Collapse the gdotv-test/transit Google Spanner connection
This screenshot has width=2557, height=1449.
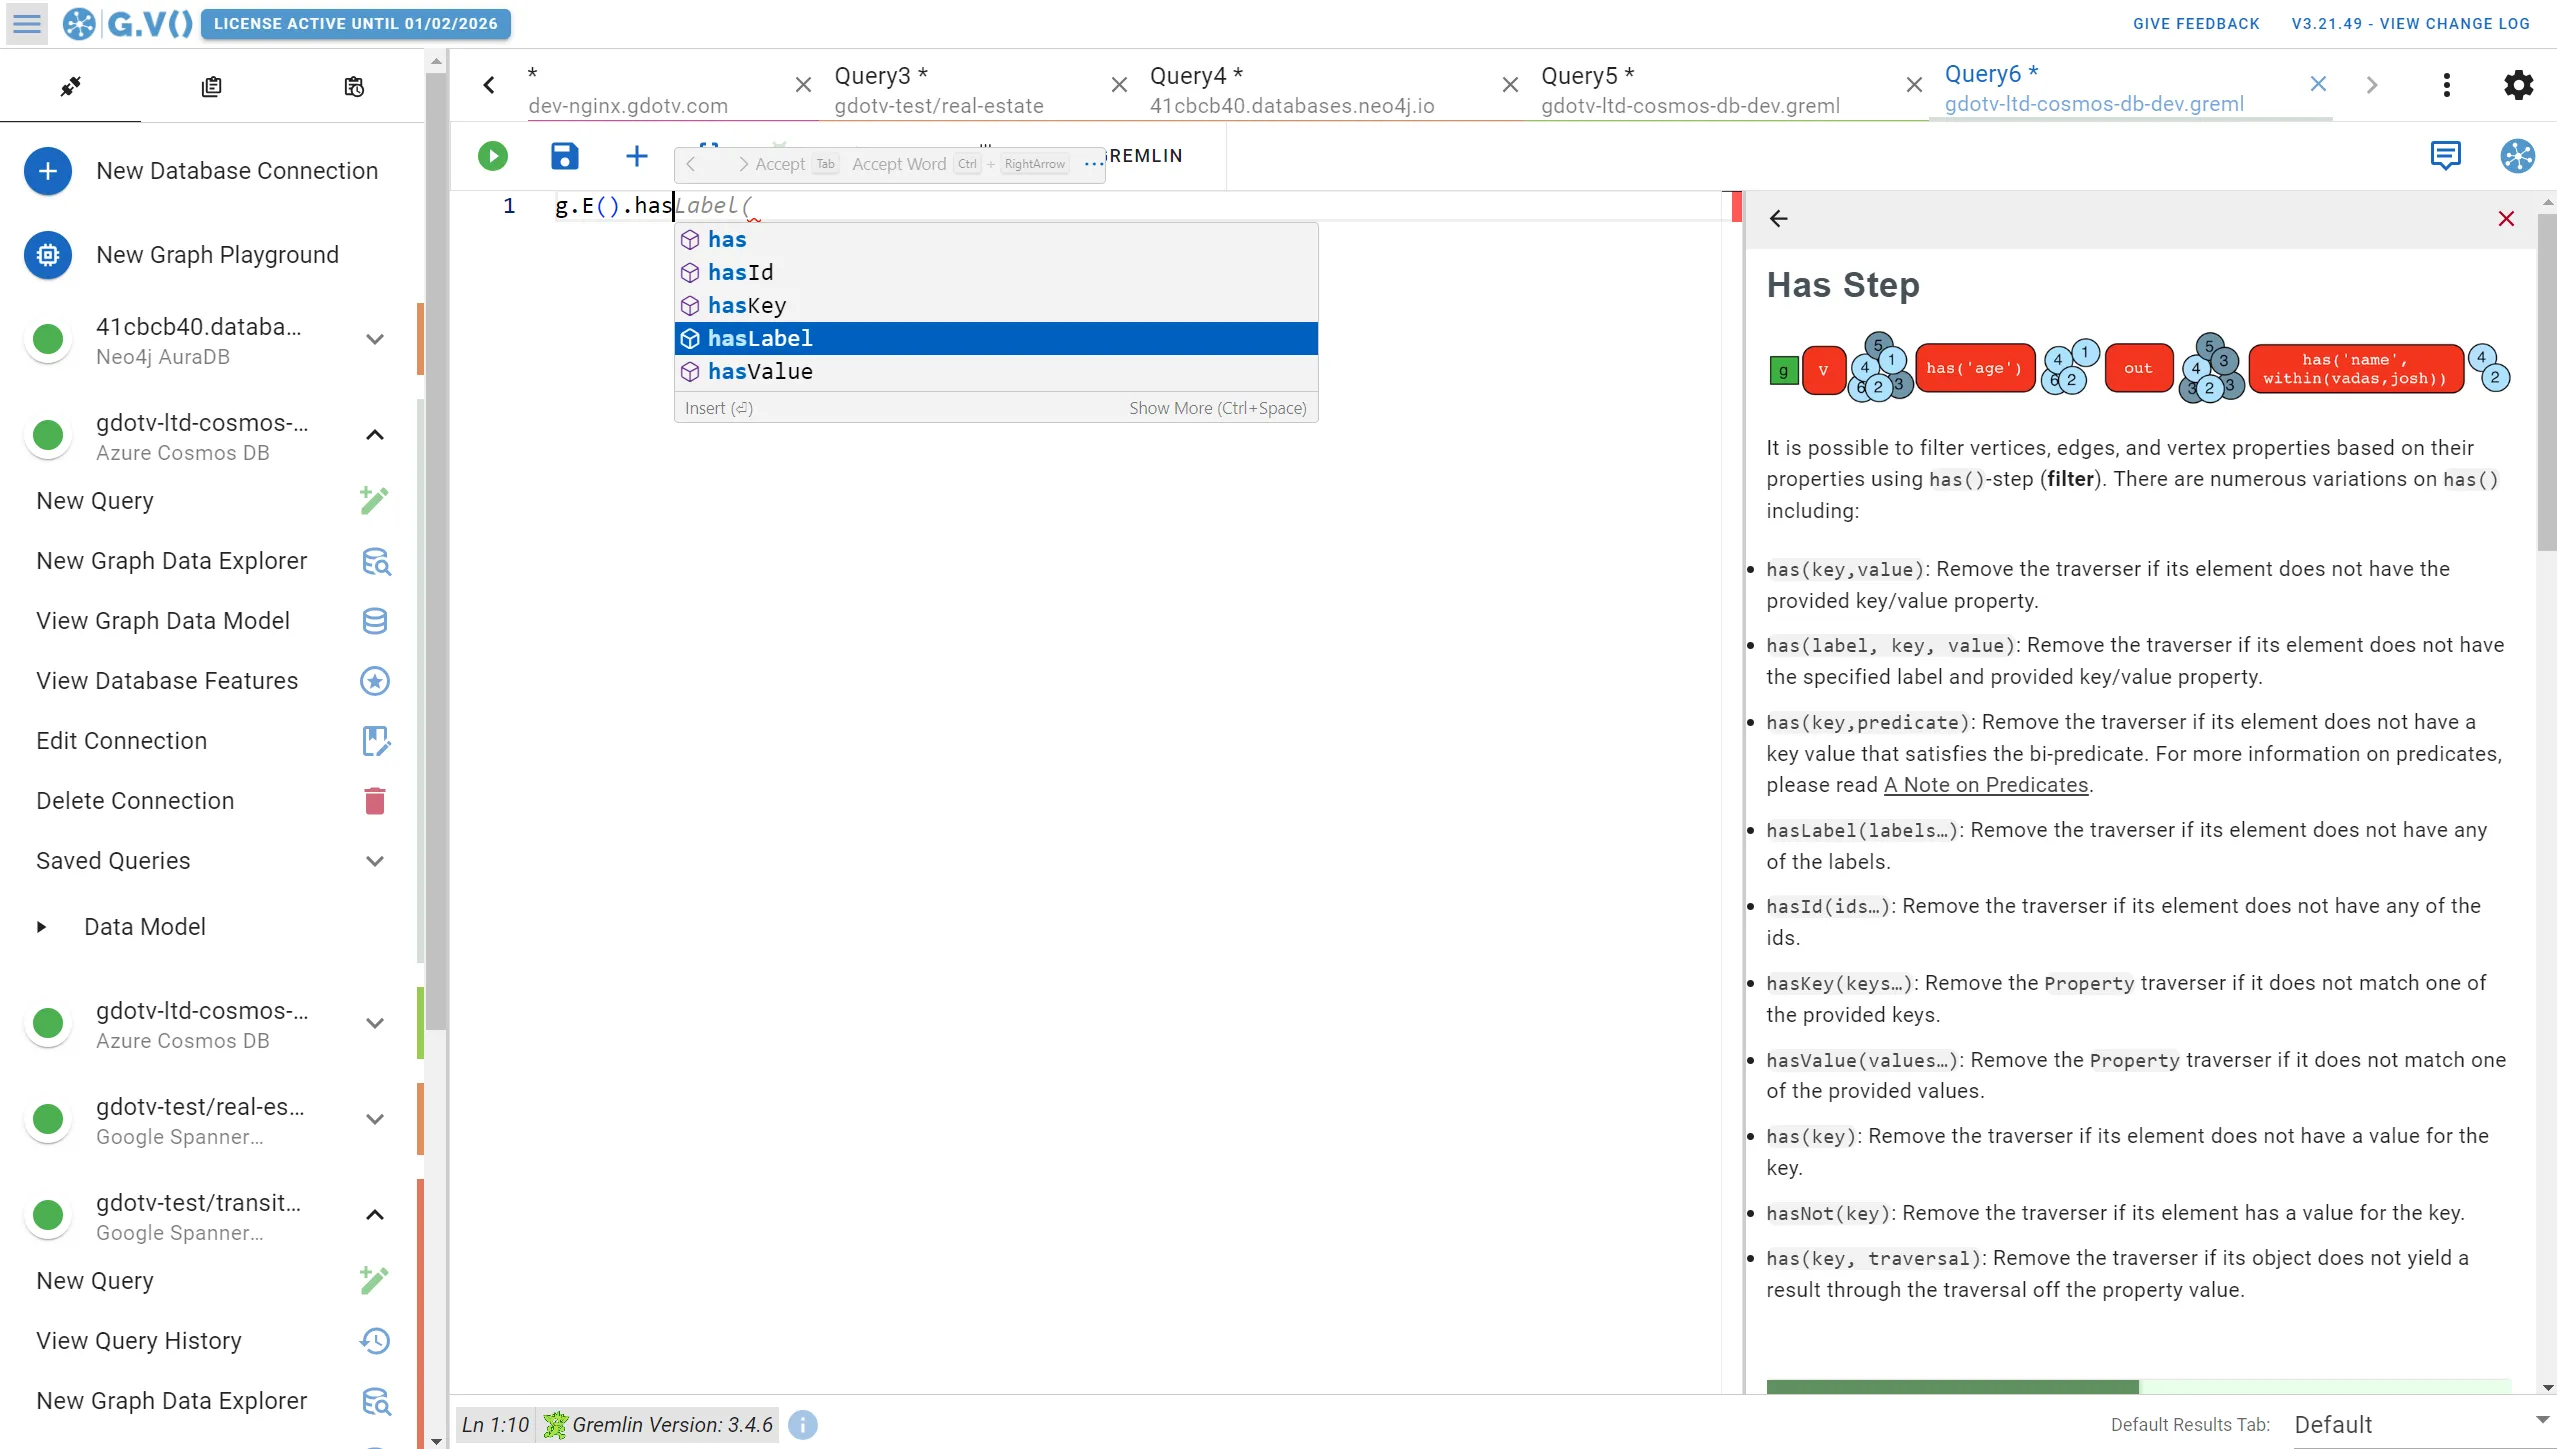pos(375,1215)
